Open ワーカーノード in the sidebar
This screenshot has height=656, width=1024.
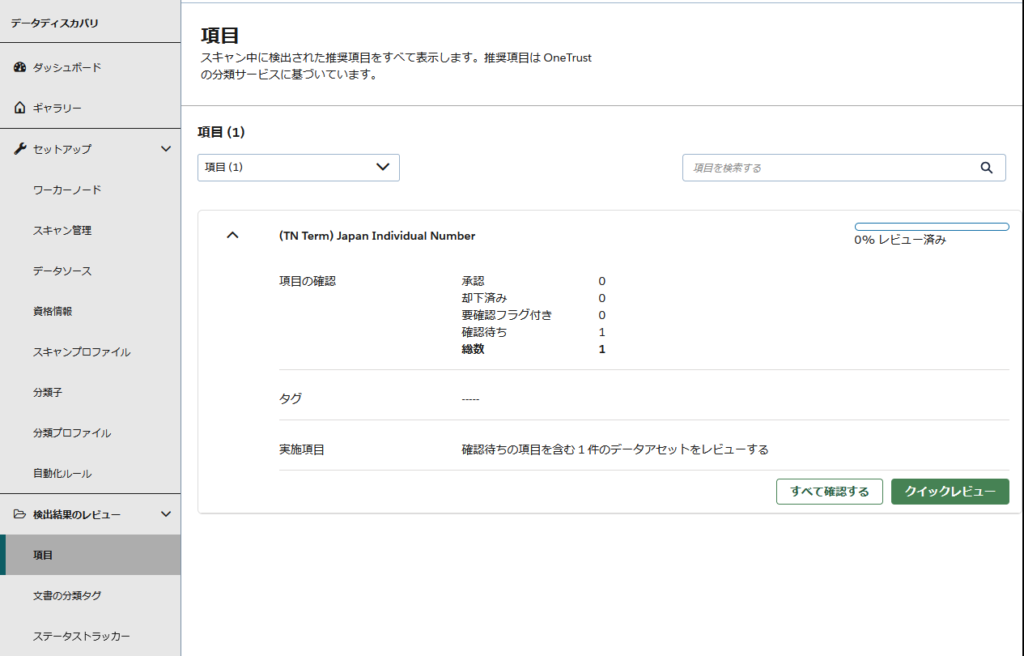click(67, 190)
